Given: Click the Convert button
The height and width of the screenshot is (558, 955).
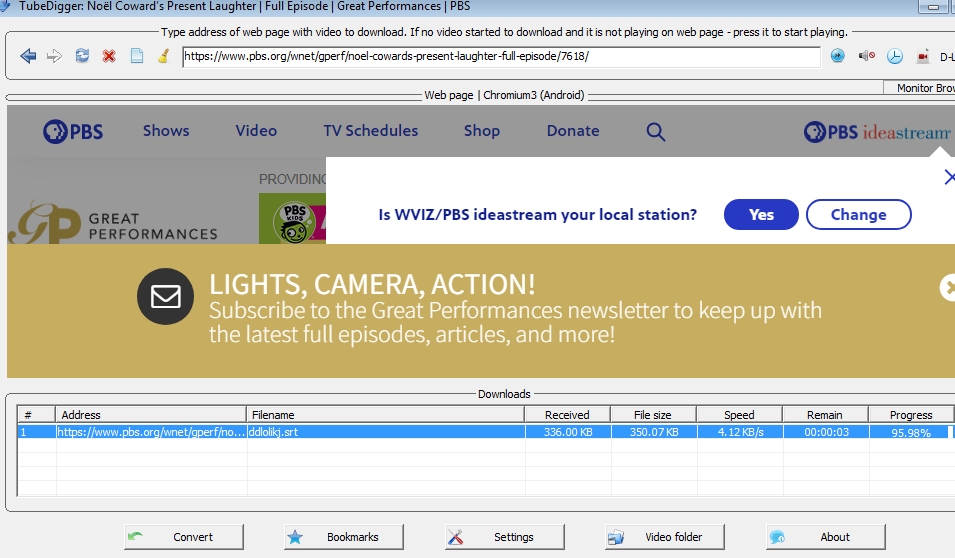Looking at the screenshot, I should pyautogui.click(x=184, y=537).
